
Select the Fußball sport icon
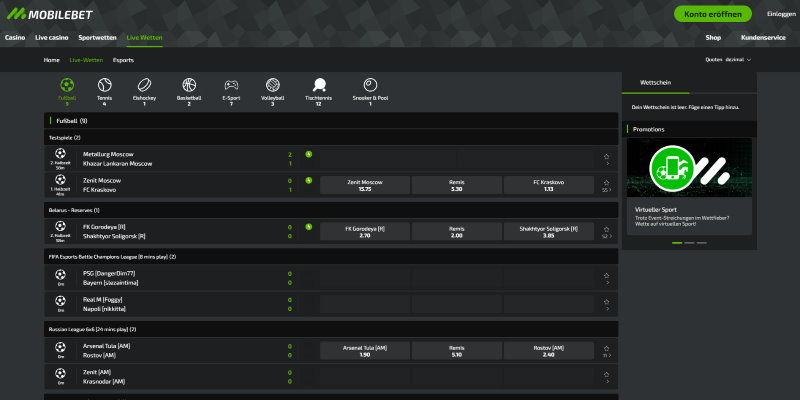[x=67, y=85]
